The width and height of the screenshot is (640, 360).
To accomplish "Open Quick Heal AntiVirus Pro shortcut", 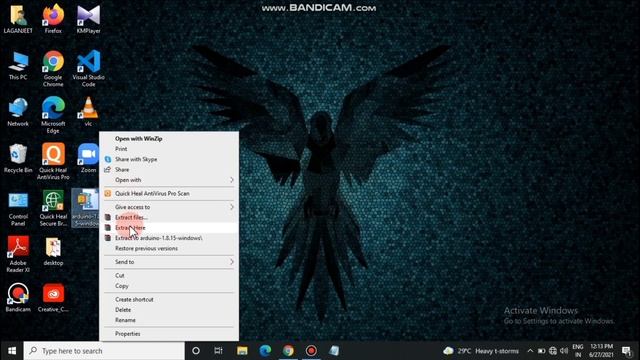I will tap(53, 162).
